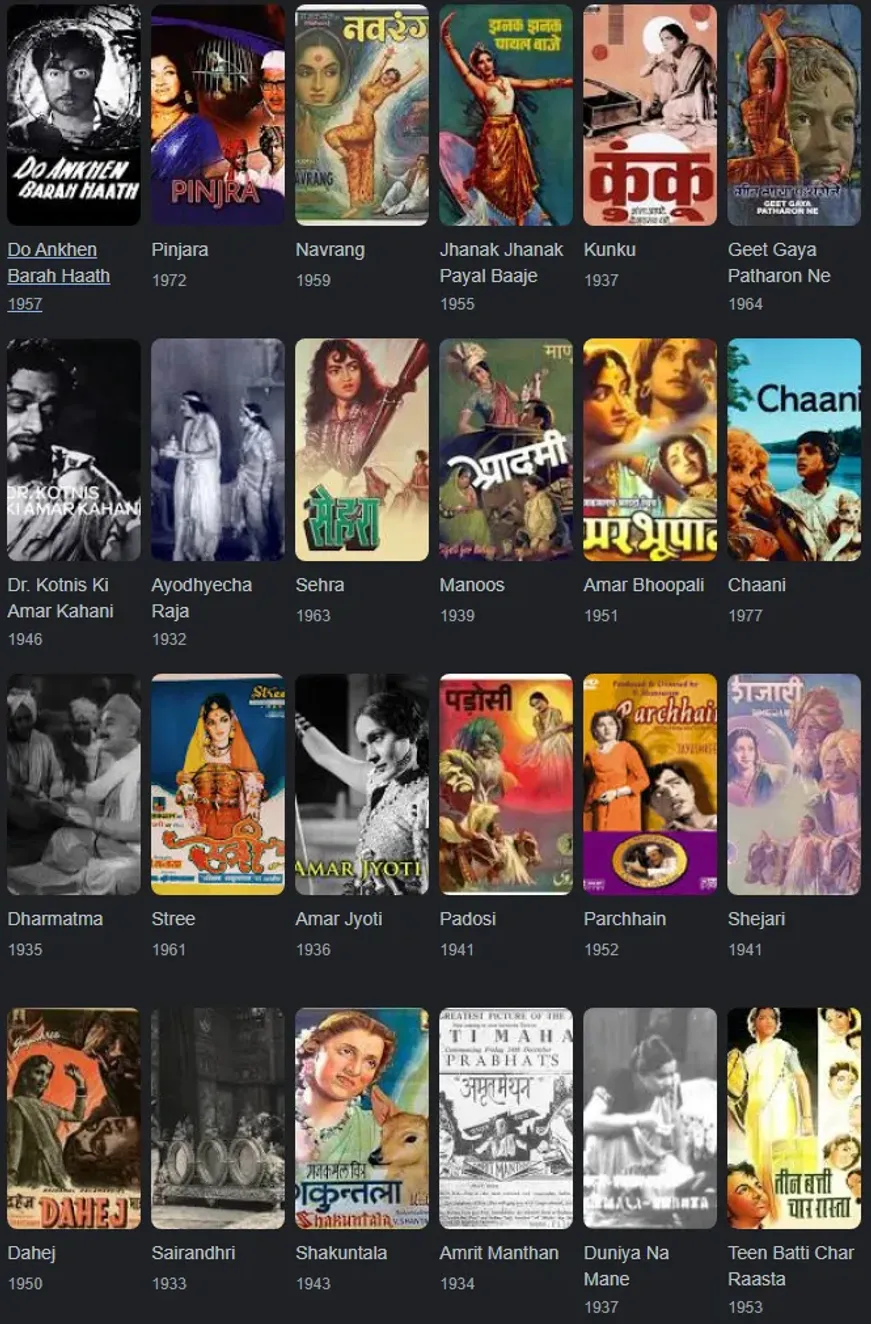Select the Amar Jyoti poster
This screenshot has height=1324, width=871.
coord(362,784)
